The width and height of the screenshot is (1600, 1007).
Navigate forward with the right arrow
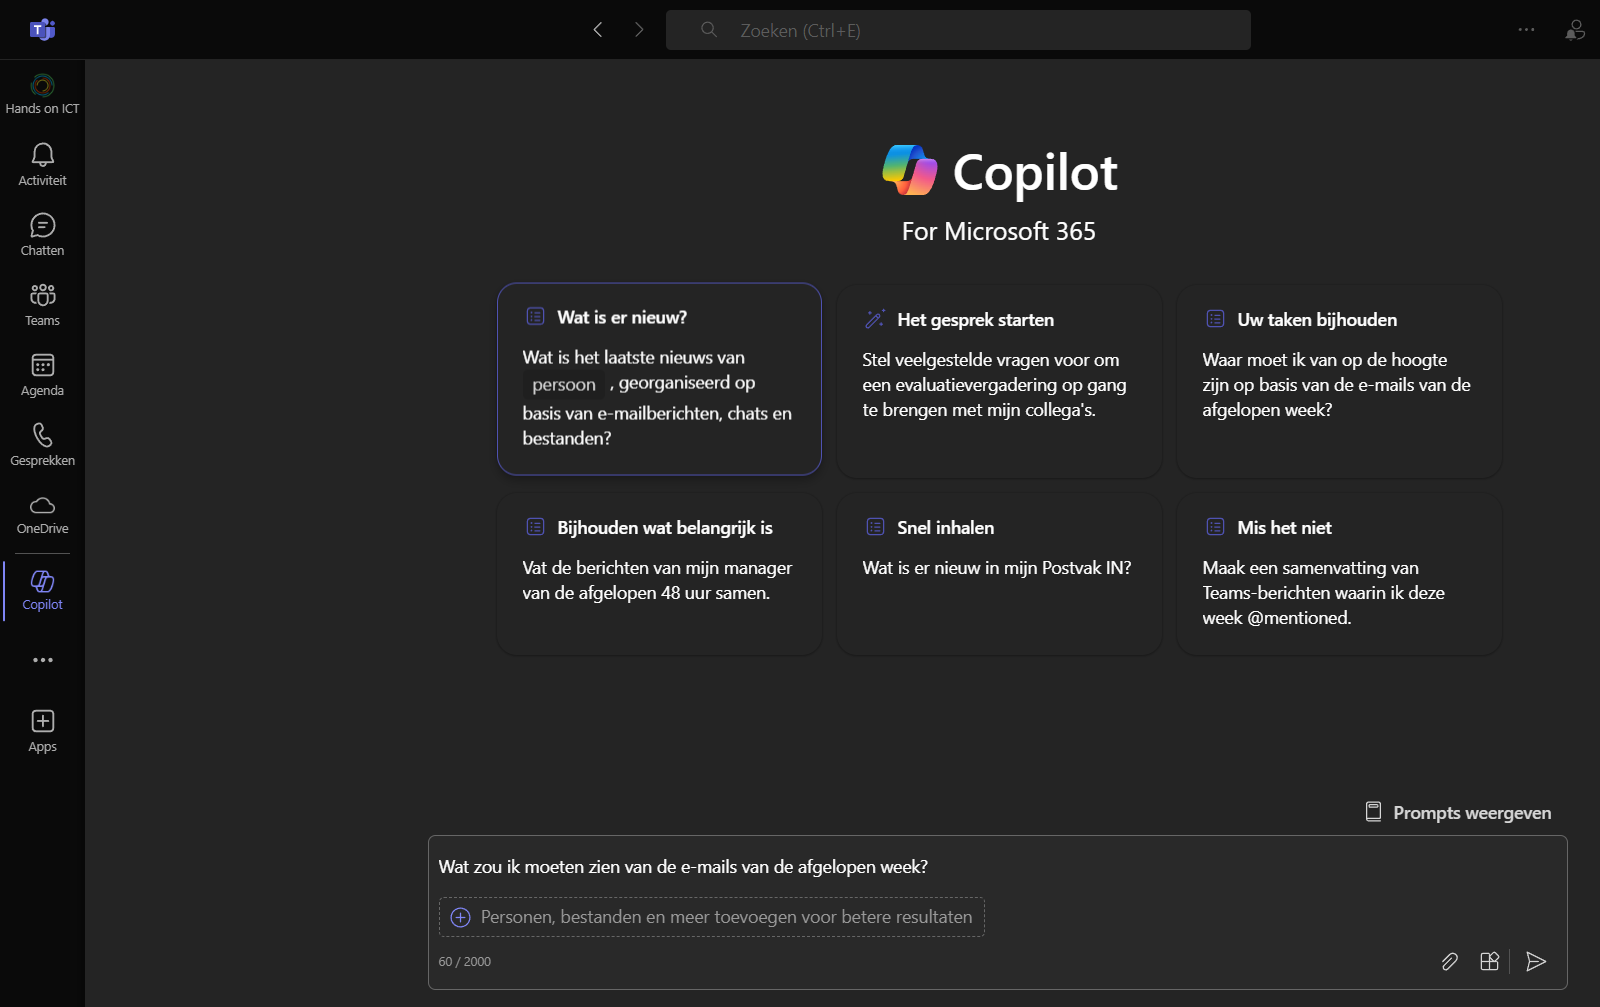639,30
